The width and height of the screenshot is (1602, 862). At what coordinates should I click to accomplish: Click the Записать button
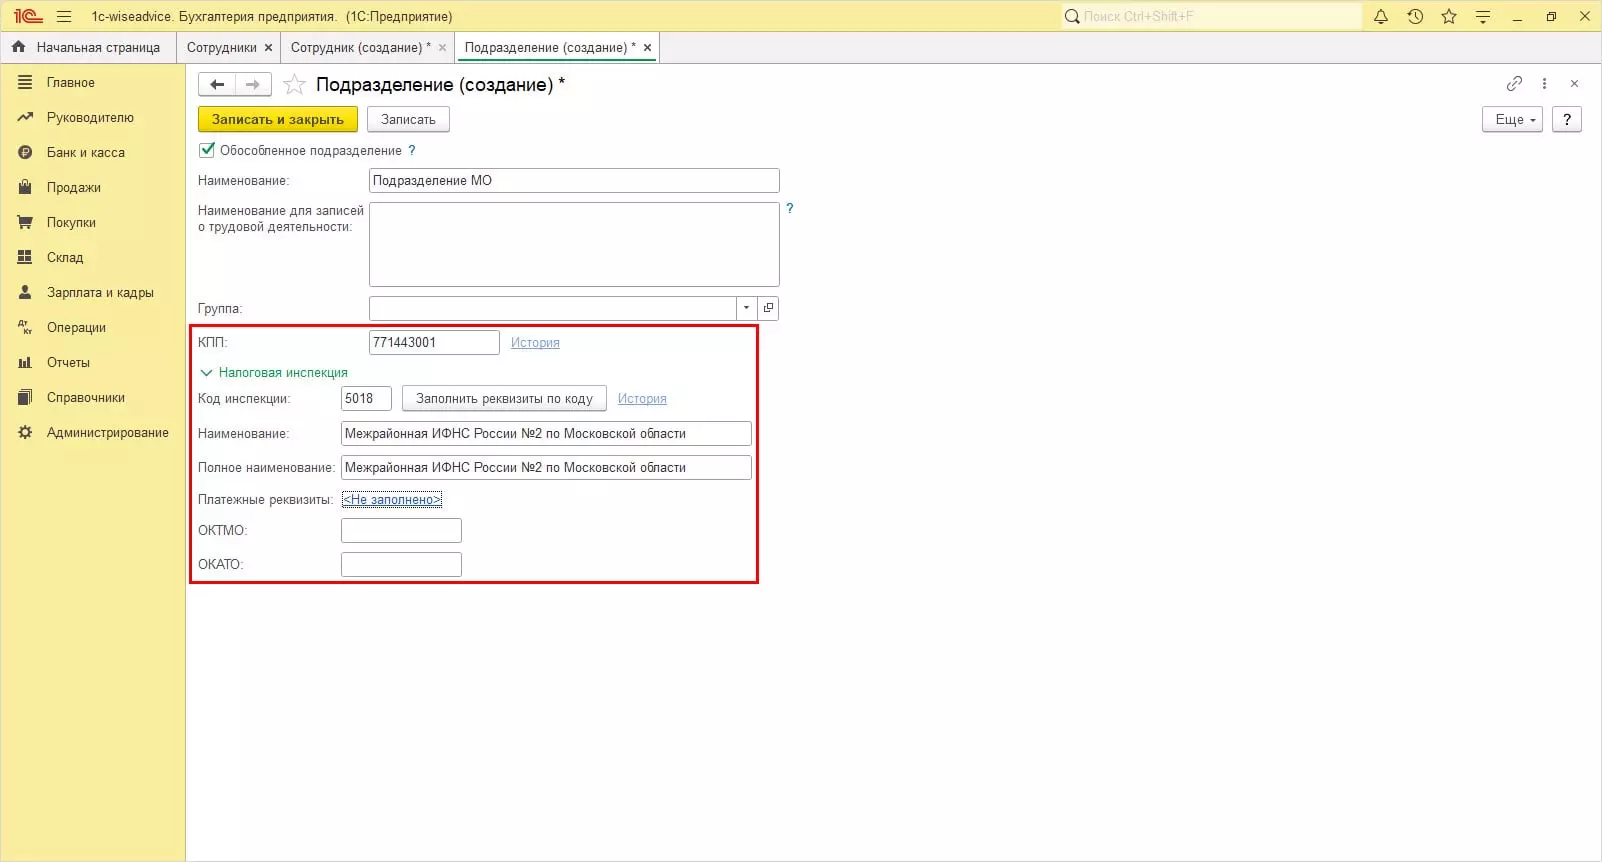coord(408,119)
